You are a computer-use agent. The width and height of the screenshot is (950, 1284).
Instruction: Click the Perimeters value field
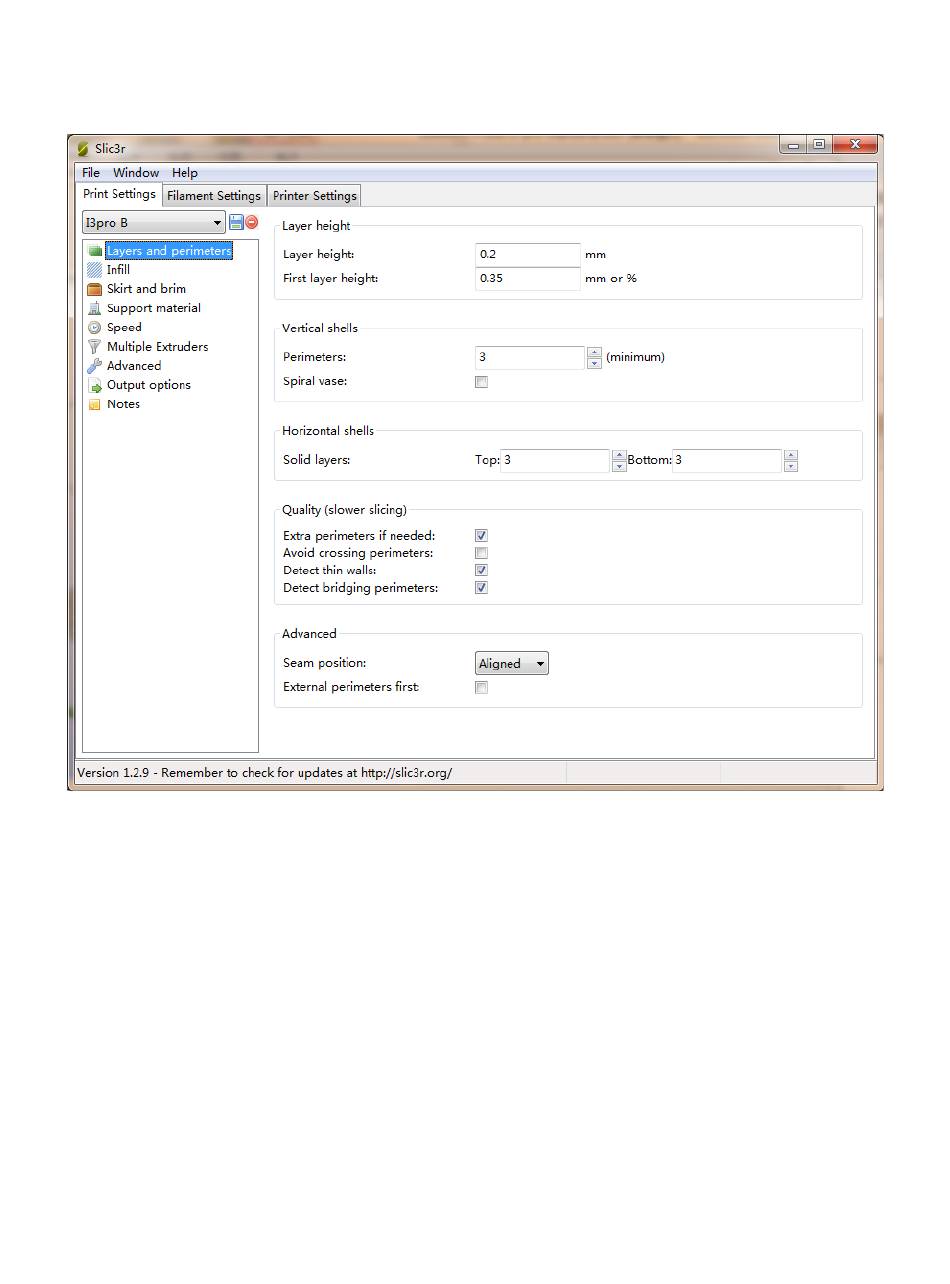tap(530, 357)
